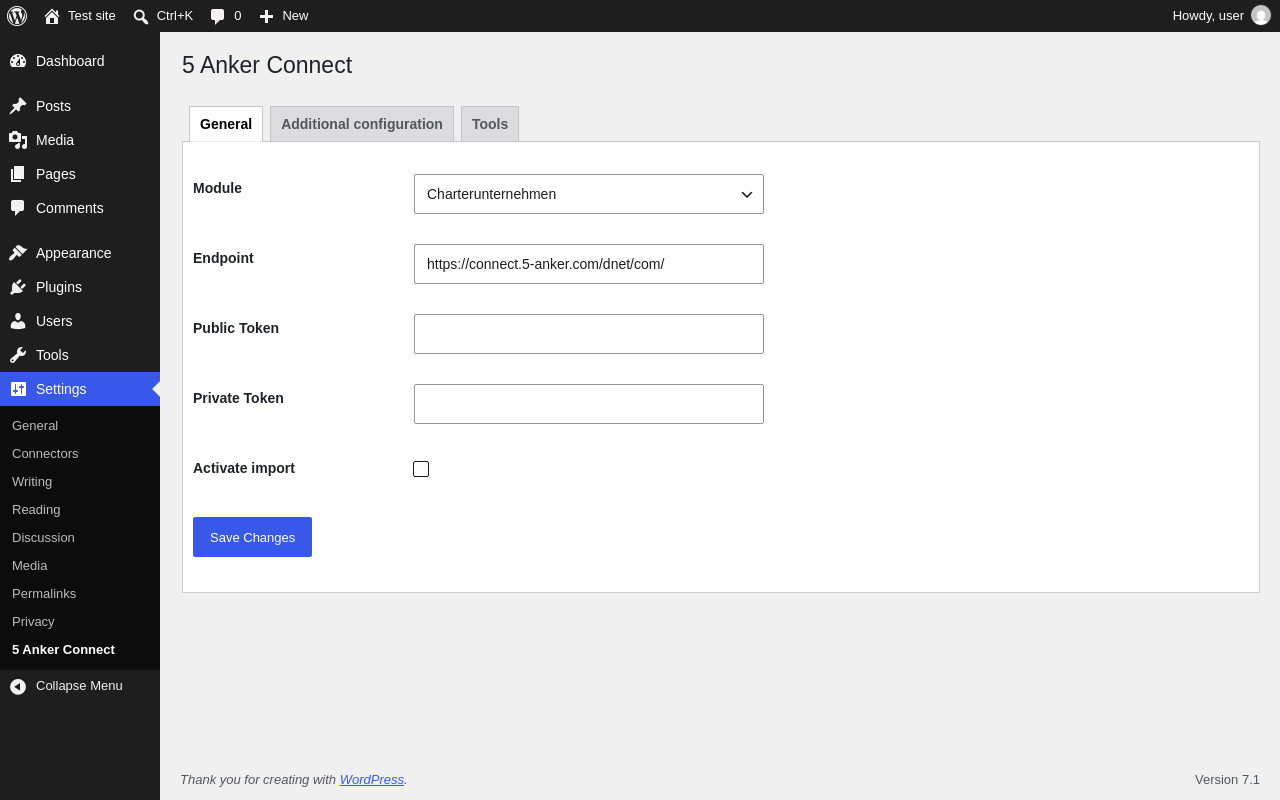
Task: Click the New text in the admin bar
Action: [295, 16]
